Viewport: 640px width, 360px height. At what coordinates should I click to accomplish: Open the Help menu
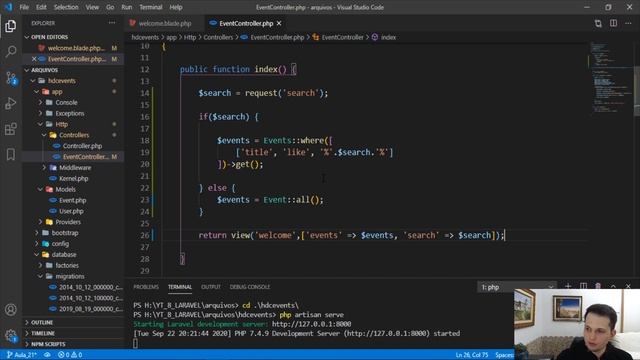point(176,7)
